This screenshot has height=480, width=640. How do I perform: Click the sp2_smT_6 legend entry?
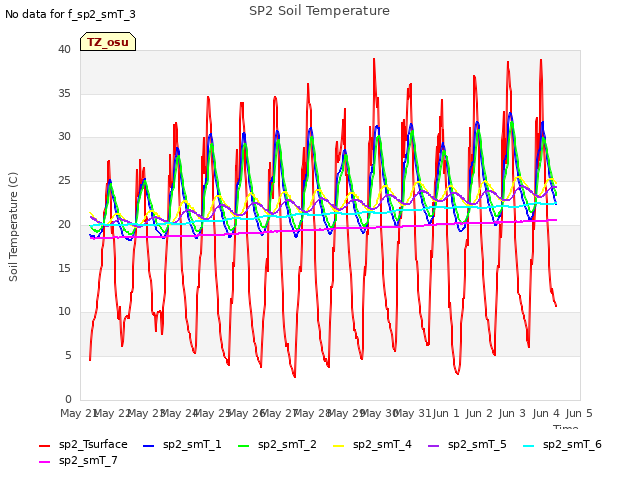click(x=562, y=444)
